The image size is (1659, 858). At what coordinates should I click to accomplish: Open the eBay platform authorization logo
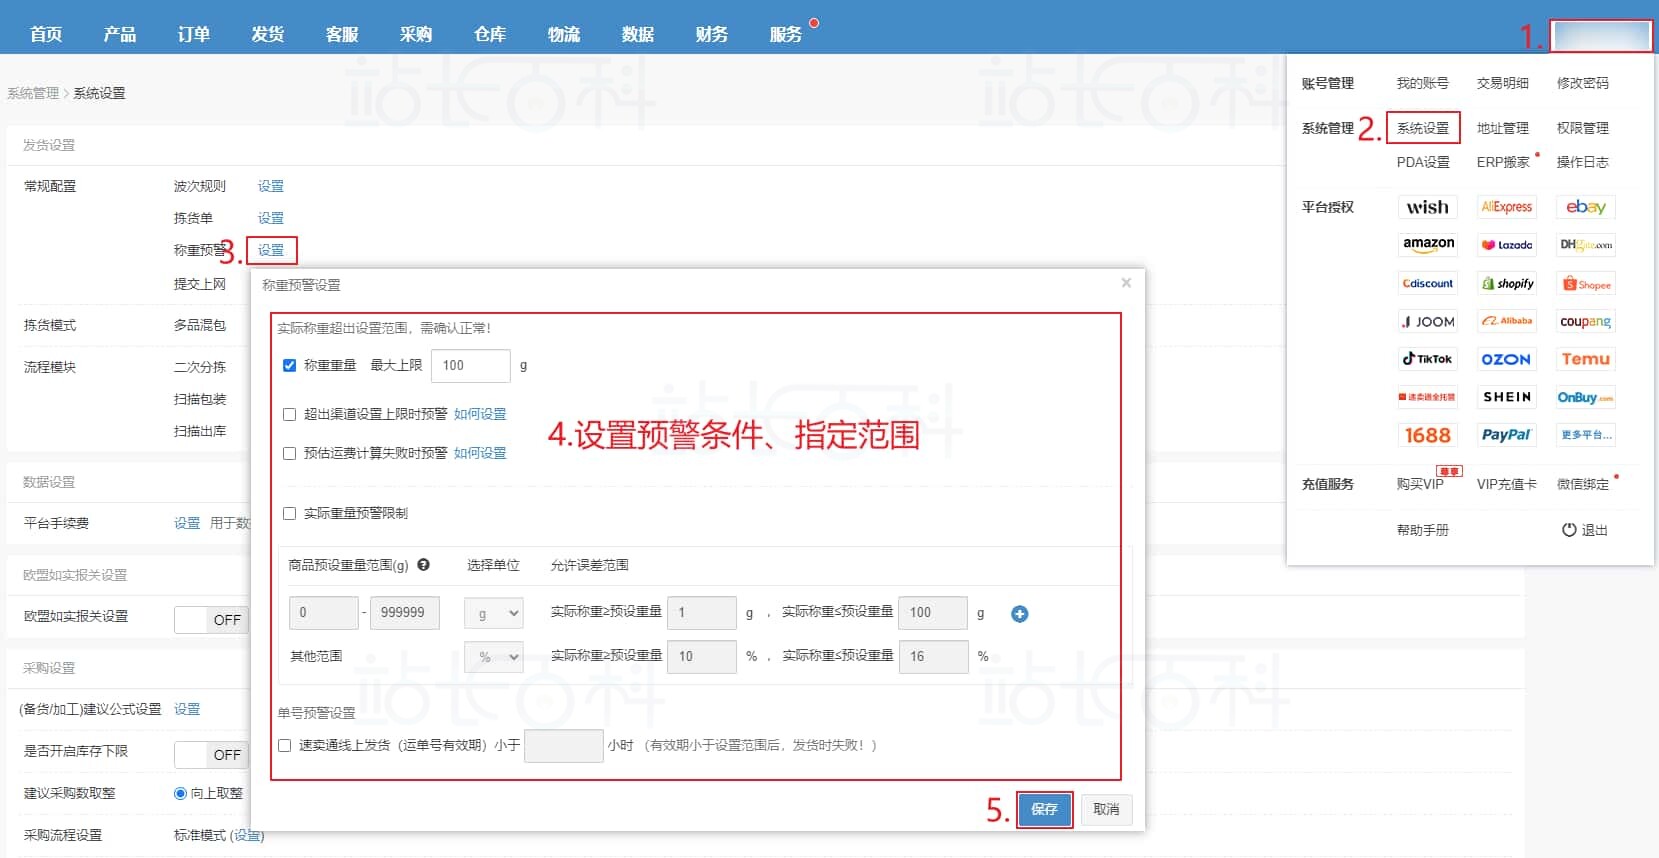(1585, 207)
